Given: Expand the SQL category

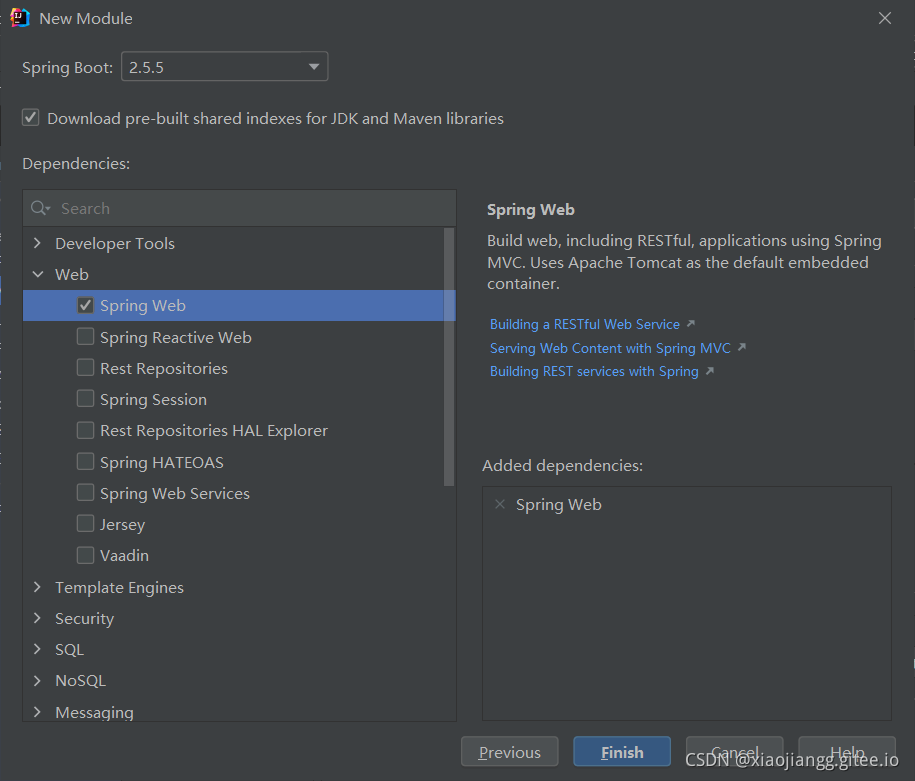Looking at the screenshot, I should (x=37, y=649).
